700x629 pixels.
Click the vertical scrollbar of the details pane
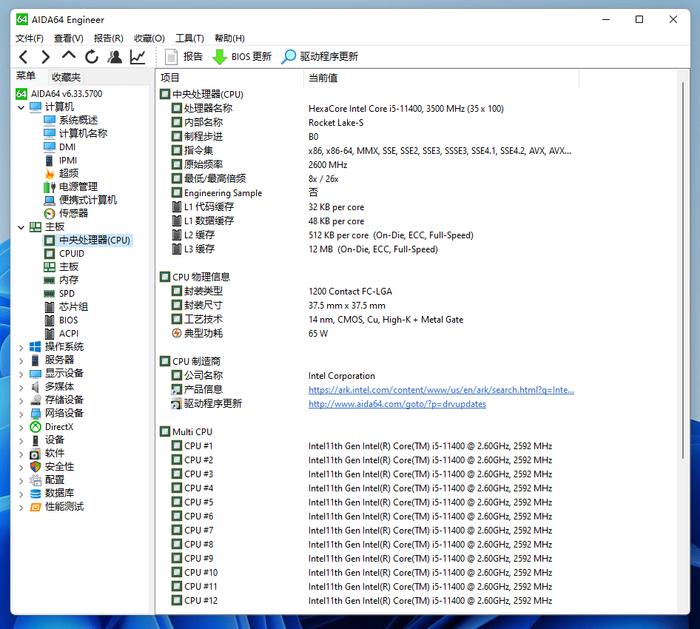683,271
